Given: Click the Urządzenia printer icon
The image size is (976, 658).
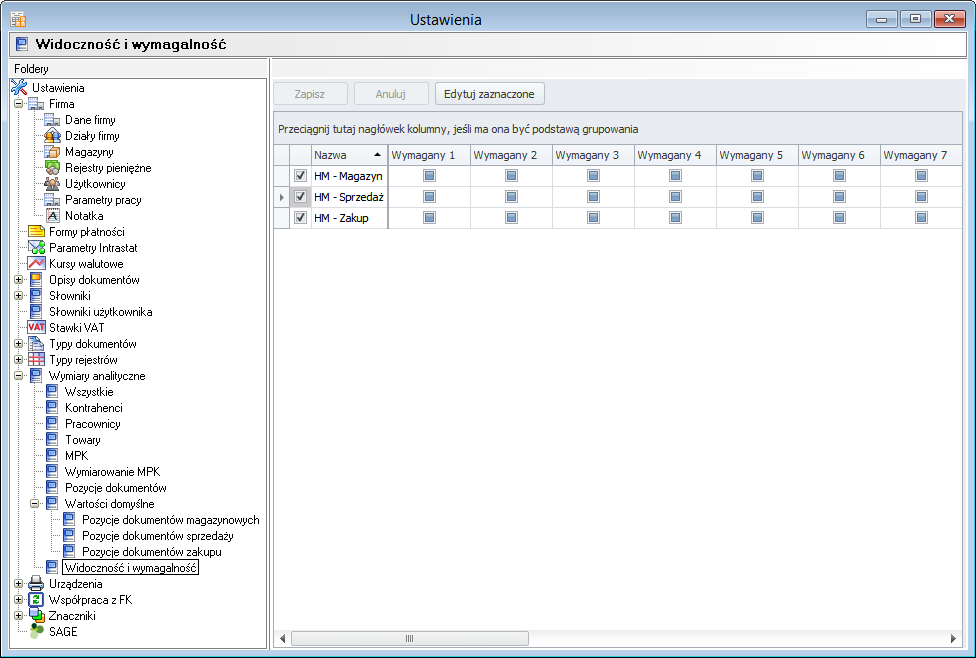Looking at the screenshot, I should point(36,584).
